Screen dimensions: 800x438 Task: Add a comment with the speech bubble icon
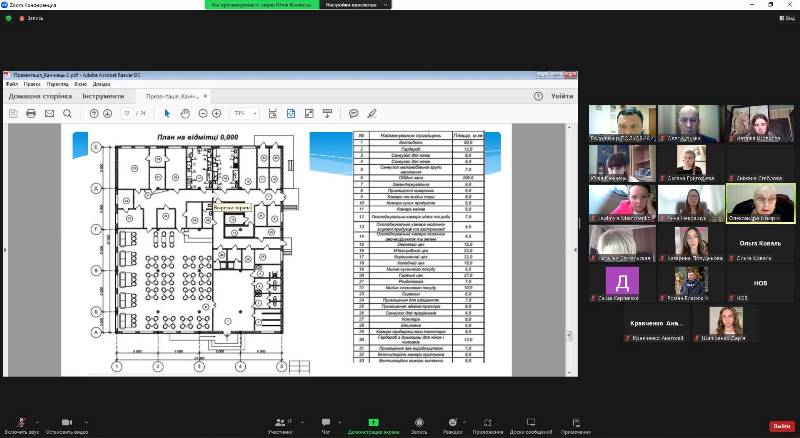click(353, 114)
